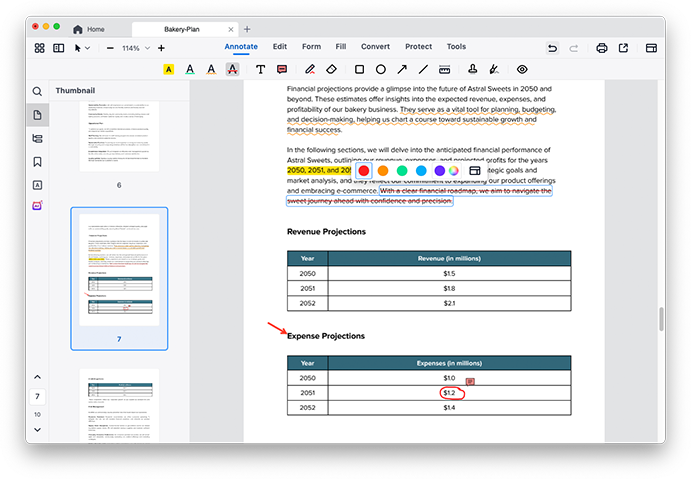
Task: Zoom out with the minus button
Action: click(x=110, y=48)
